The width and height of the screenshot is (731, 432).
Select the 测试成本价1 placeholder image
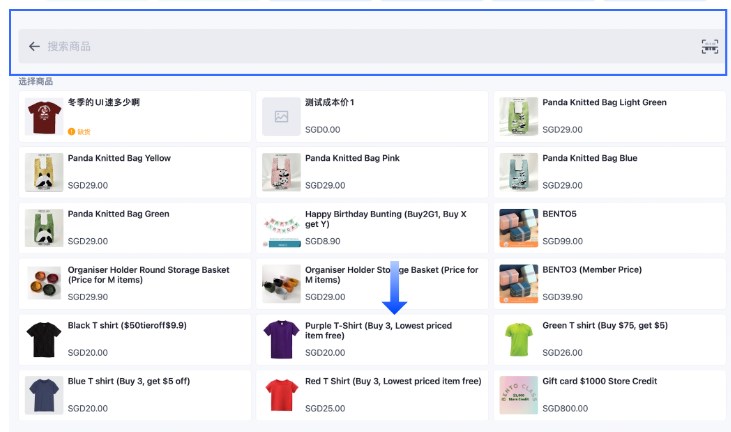[x=281, y=117]
